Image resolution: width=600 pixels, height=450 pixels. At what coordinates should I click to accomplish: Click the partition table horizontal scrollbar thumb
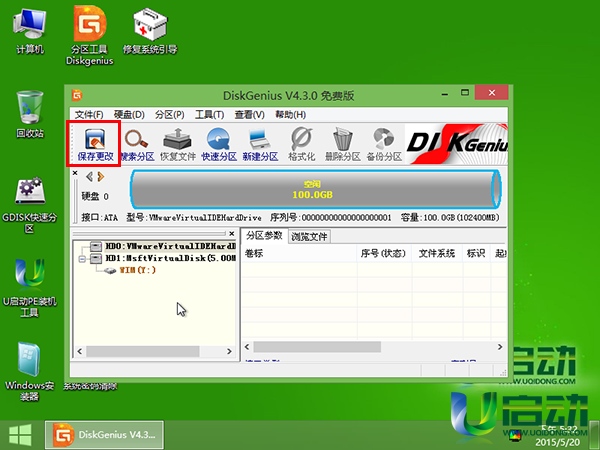point(317,347)
